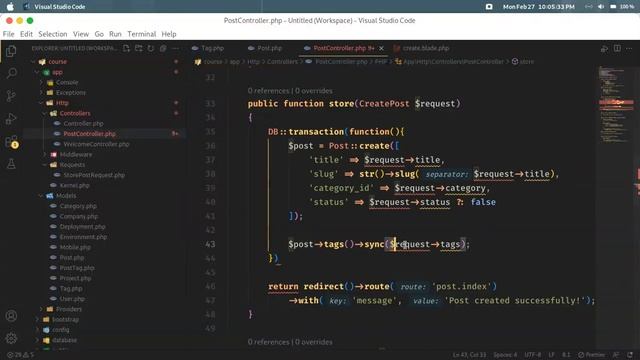This screenshot has width=640, height=360.
Task: Click the compare changes icon in editor toolbar
Action: tap(604, 49)
